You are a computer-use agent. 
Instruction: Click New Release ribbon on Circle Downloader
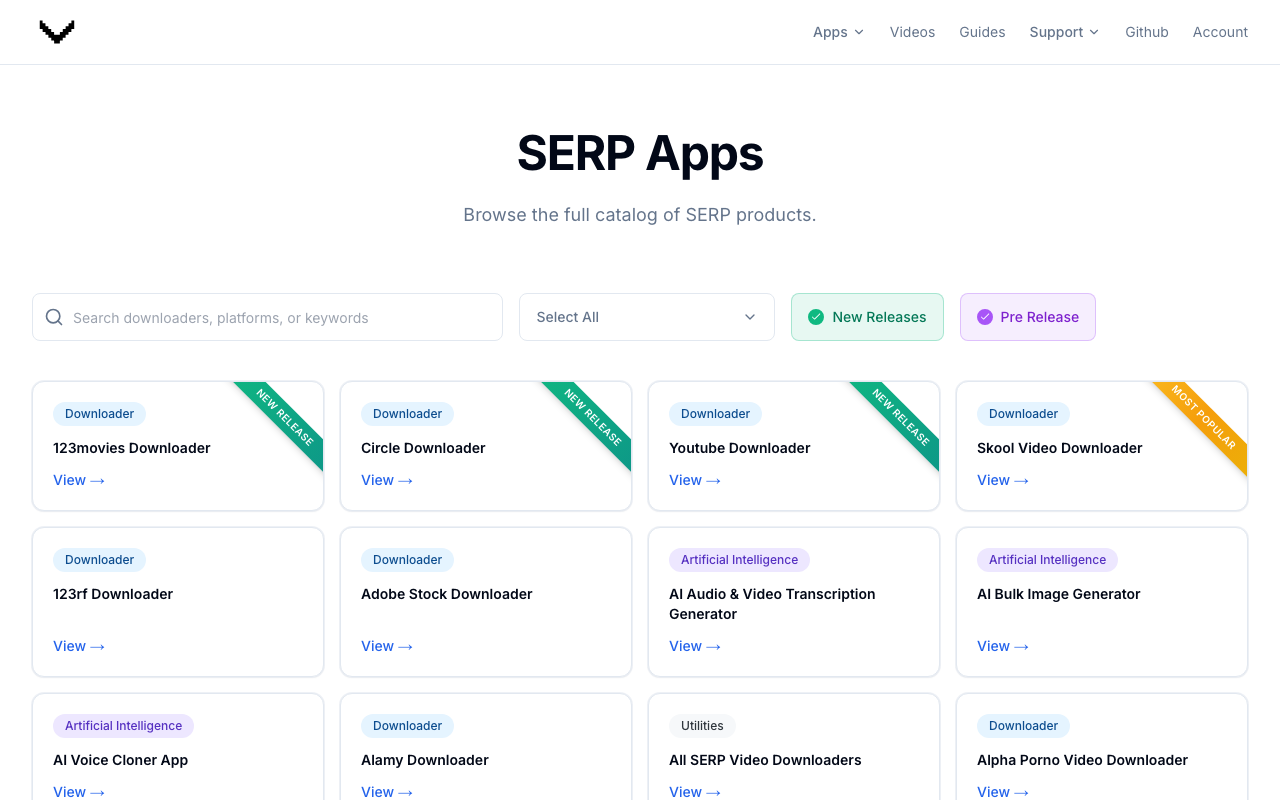tap(593, 418)
